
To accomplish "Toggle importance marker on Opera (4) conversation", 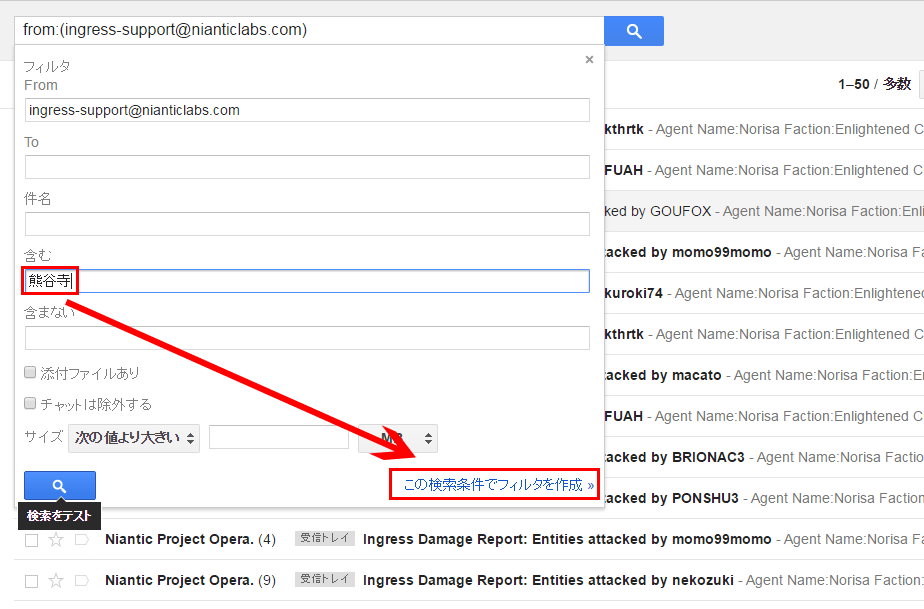I will coord(82,540).
